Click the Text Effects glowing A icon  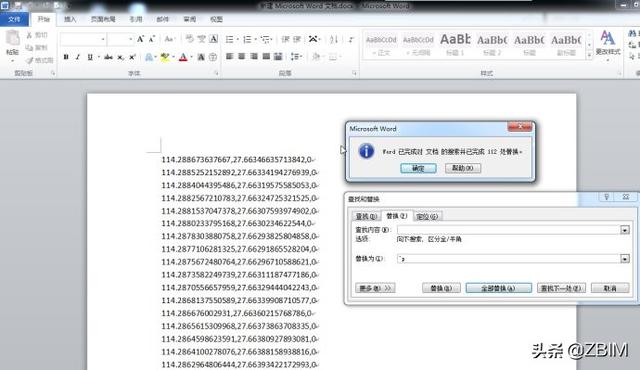point(149,57)
